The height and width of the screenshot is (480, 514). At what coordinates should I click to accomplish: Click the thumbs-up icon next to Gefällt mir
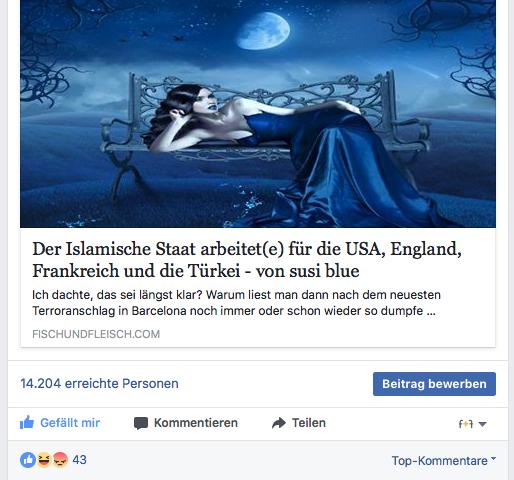coord(27,422)
